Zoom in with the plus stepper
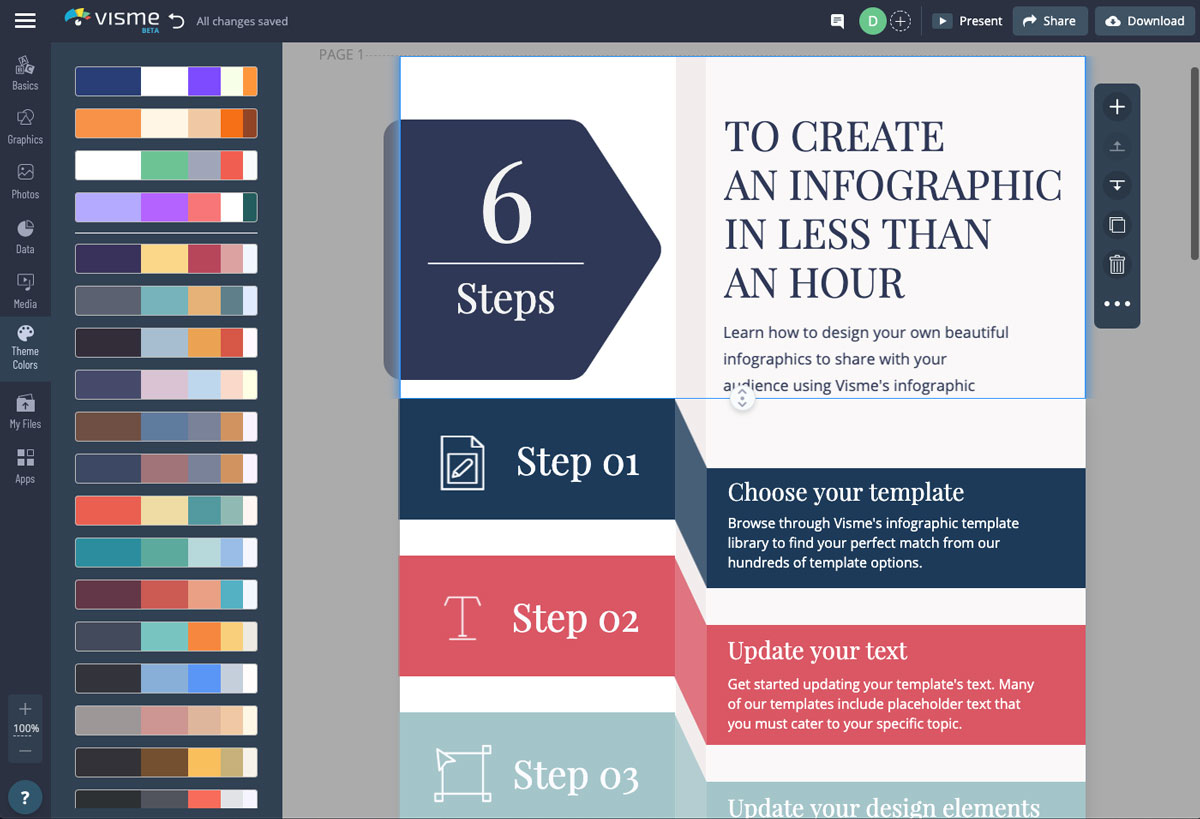Image resolution: width=1200 pixels, height=819 pixels. click(25, 709)
